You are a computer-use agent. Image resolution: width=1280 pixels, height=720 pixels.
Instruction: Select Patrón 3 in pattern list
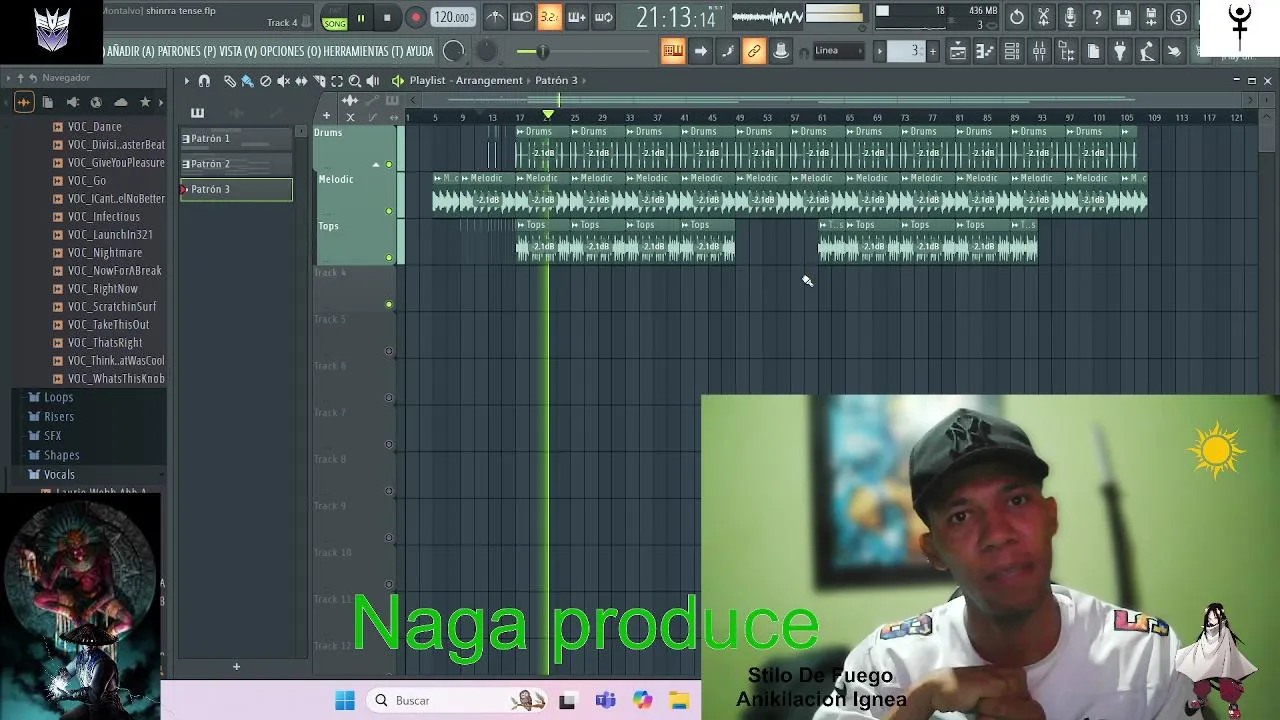tap(236, 189)
